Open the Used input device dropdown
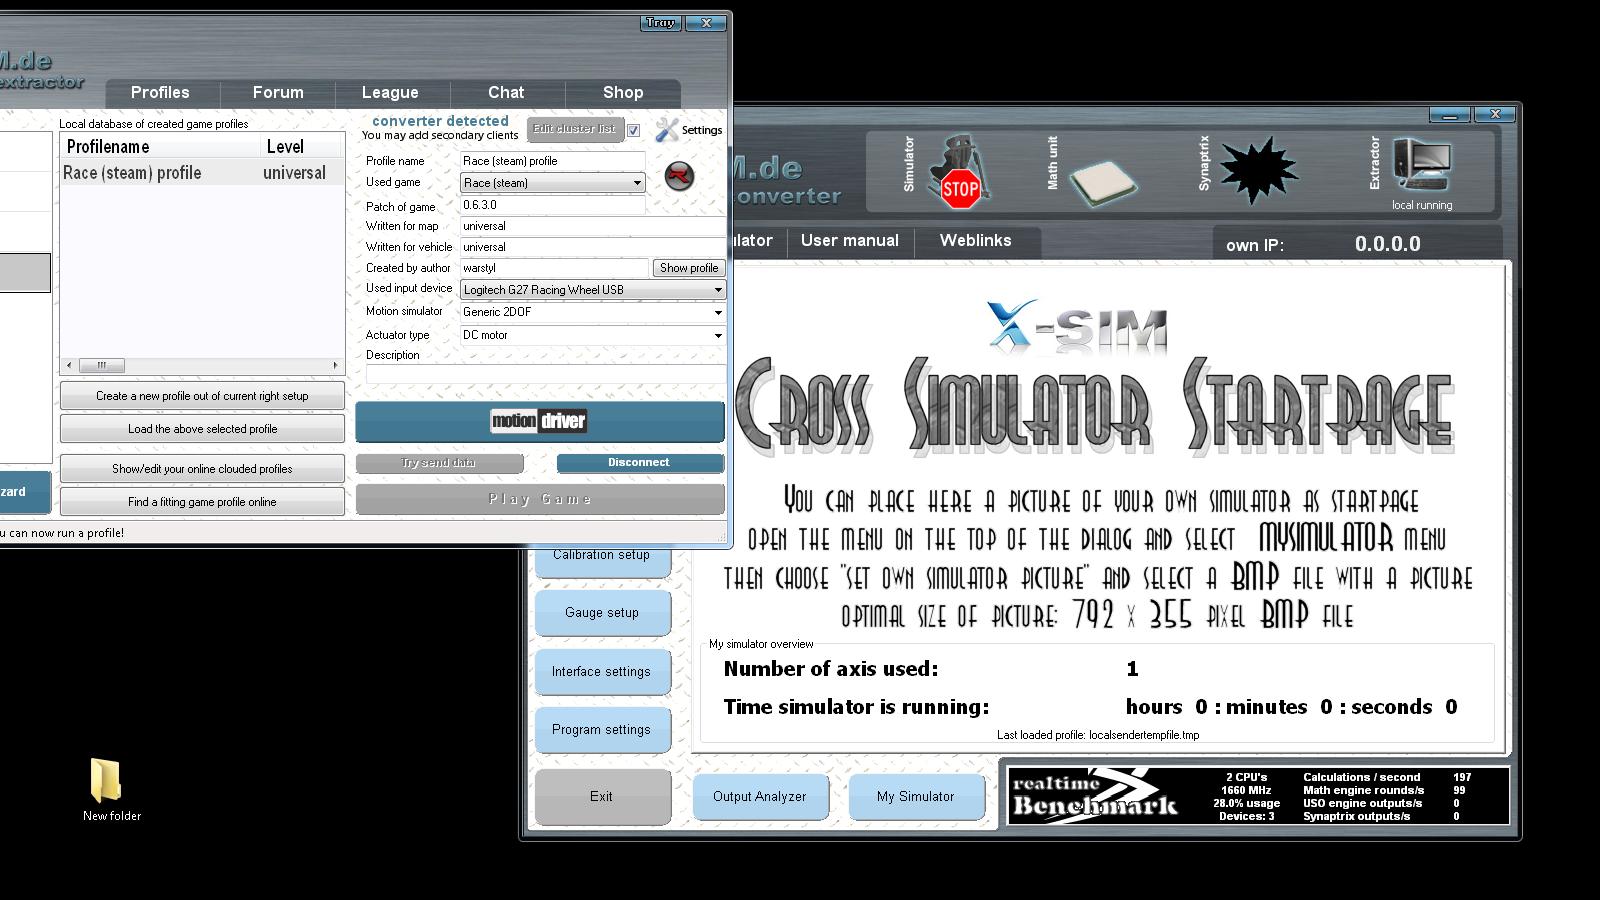Viewport: 1600px width, 900px height. coord(717,290)
